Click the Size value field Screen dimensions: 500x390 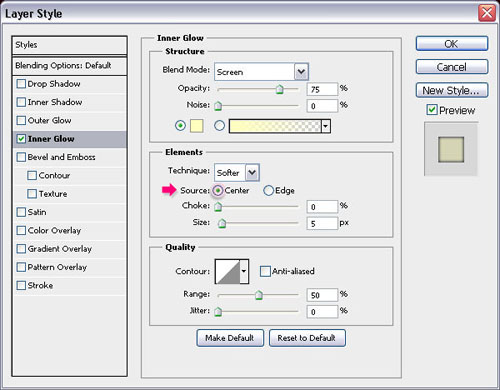point(322,223)
